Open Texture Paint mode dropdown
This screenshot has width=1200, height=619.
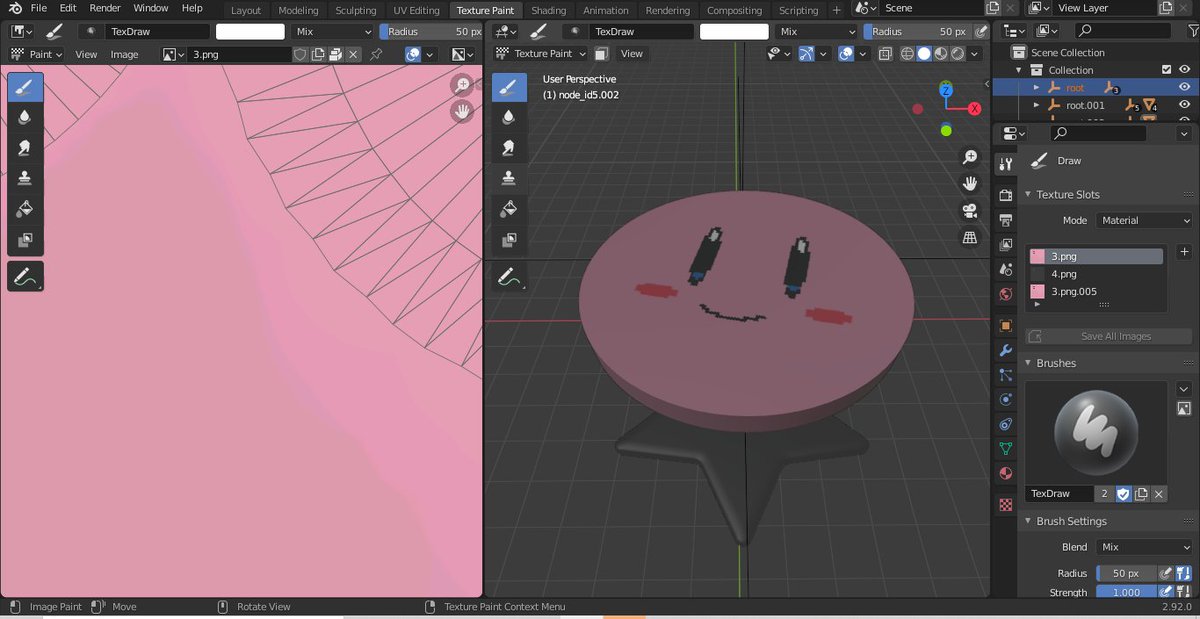[539, 54]
